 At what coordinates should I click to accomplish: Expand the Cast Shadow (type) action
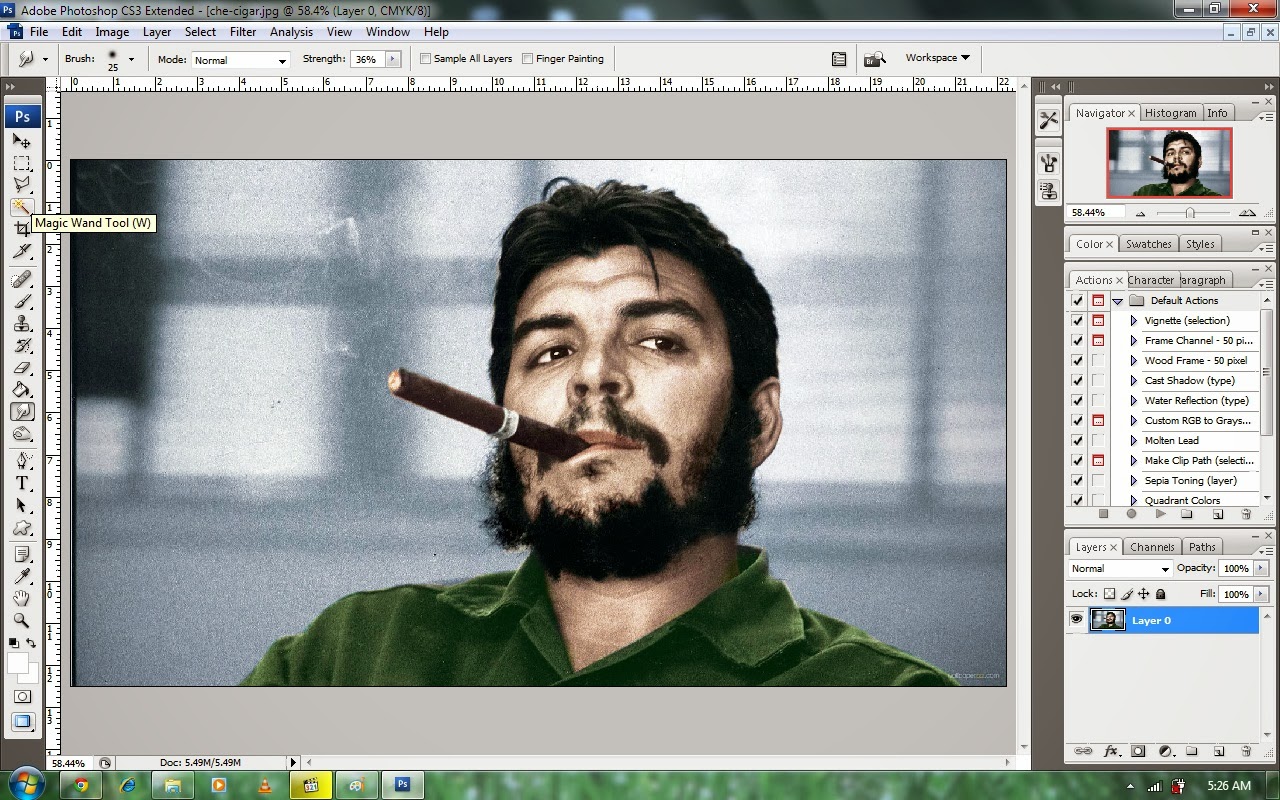tap(1134, 380)
